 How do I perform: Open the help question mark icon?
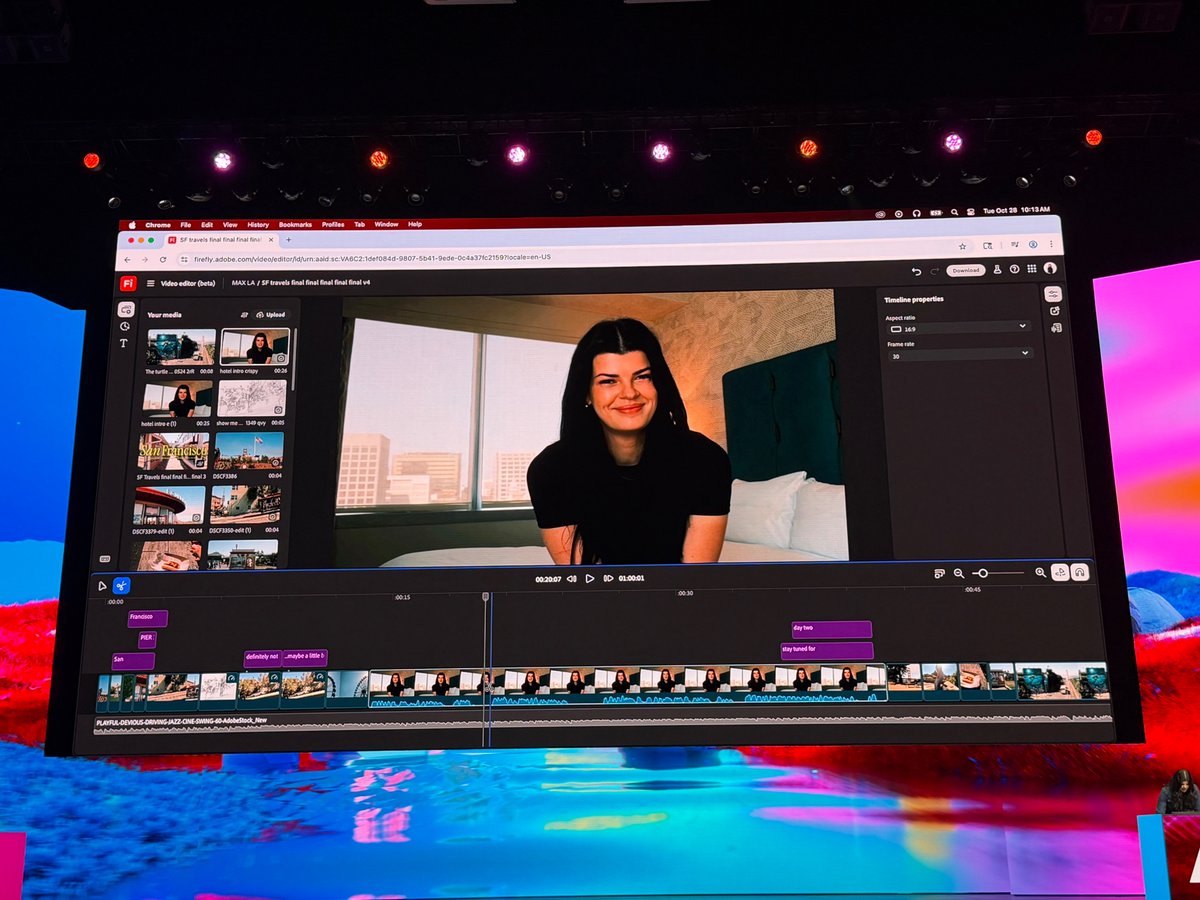[x=1014, y=269]
